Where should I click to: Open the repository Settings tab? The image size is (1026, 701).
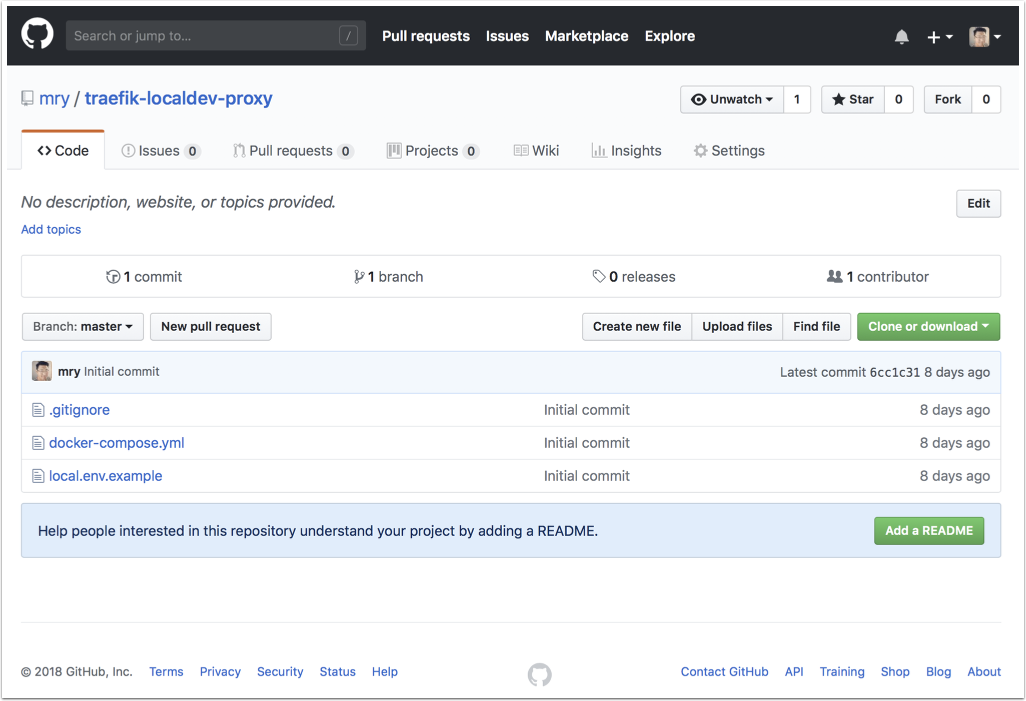[x=729, y=151]
